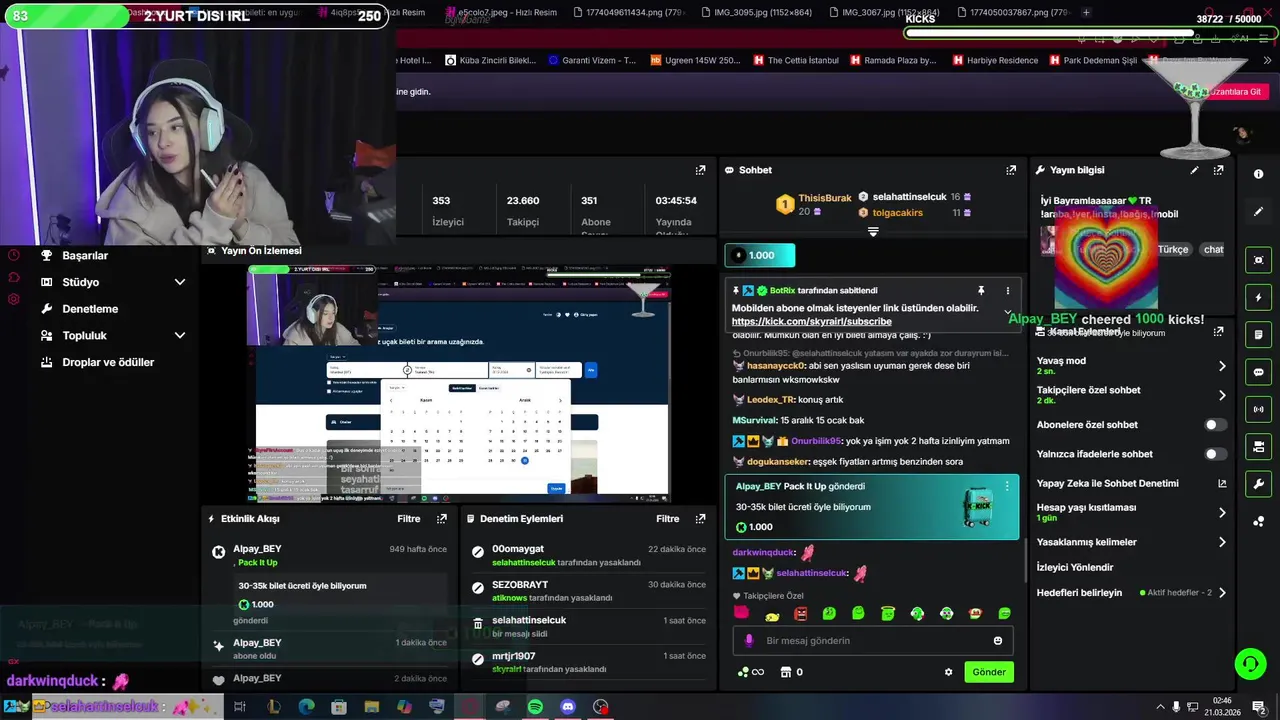The image size is (1280, 720).
Task: Click the screen-capture frame icon in right sidebar
Action: point(1258,260)
